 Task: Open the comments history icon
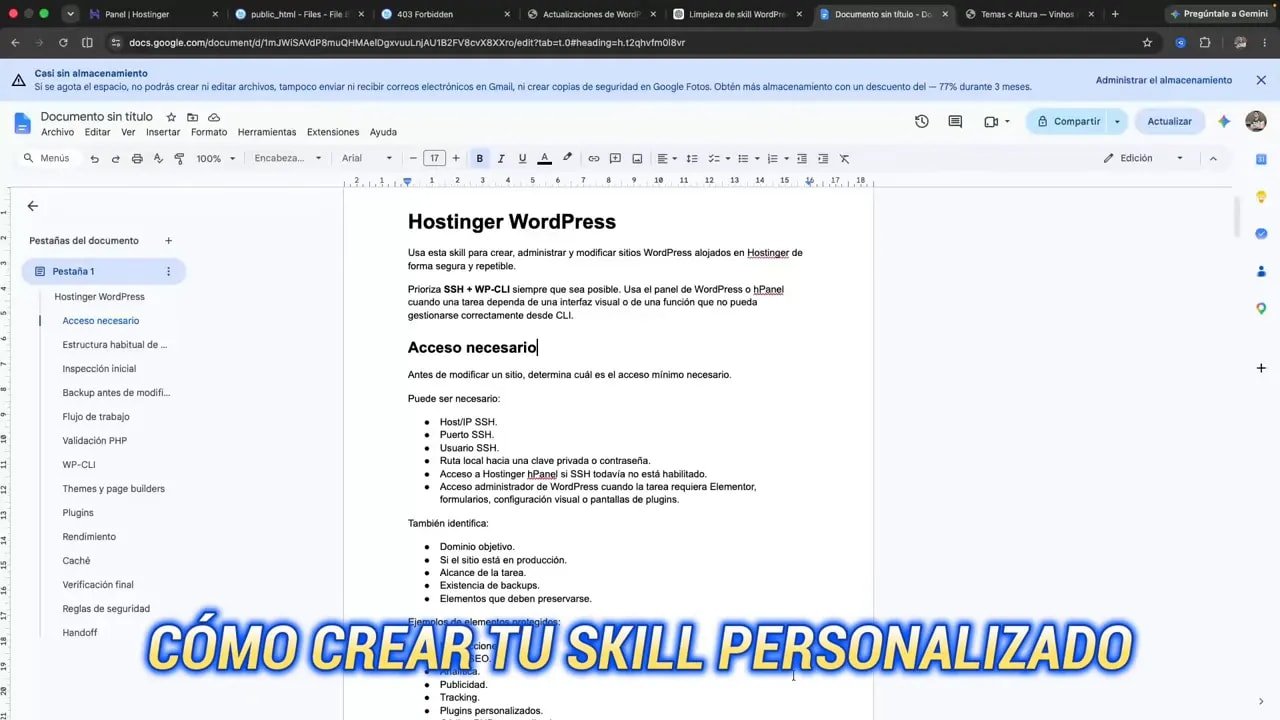point(955,121)
